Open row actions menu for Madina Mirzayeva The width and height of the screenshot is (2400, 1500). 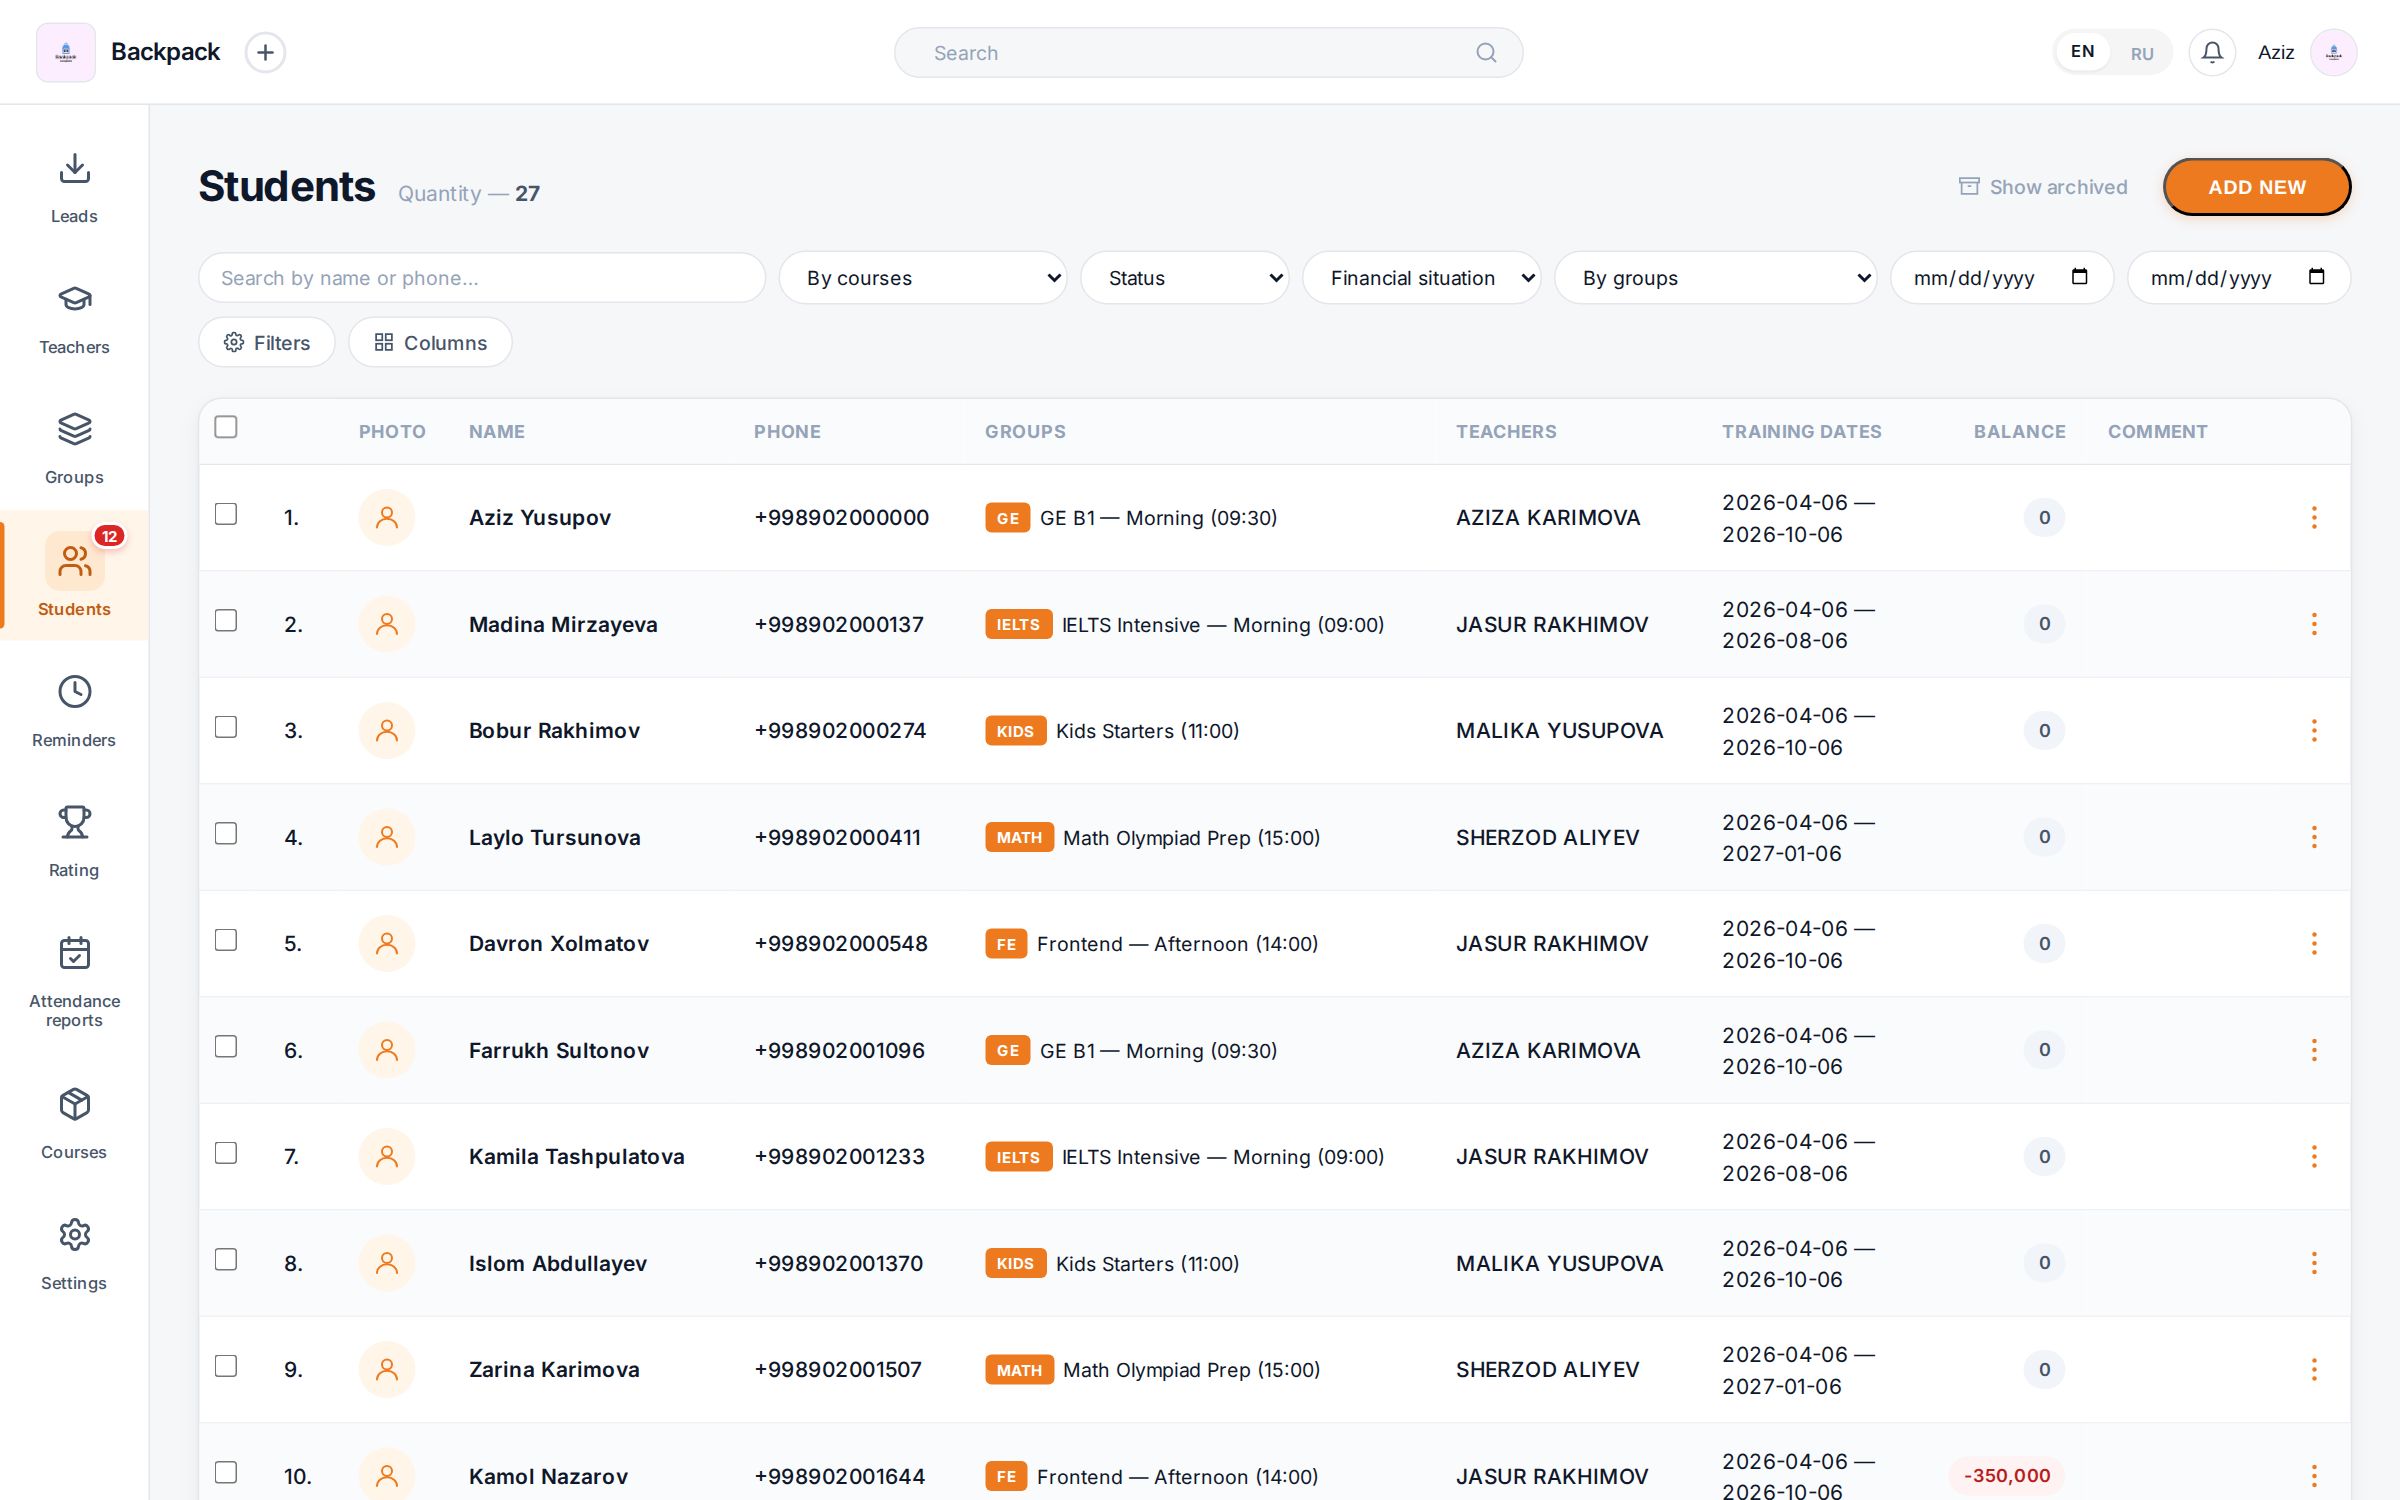coord(2314,624)
